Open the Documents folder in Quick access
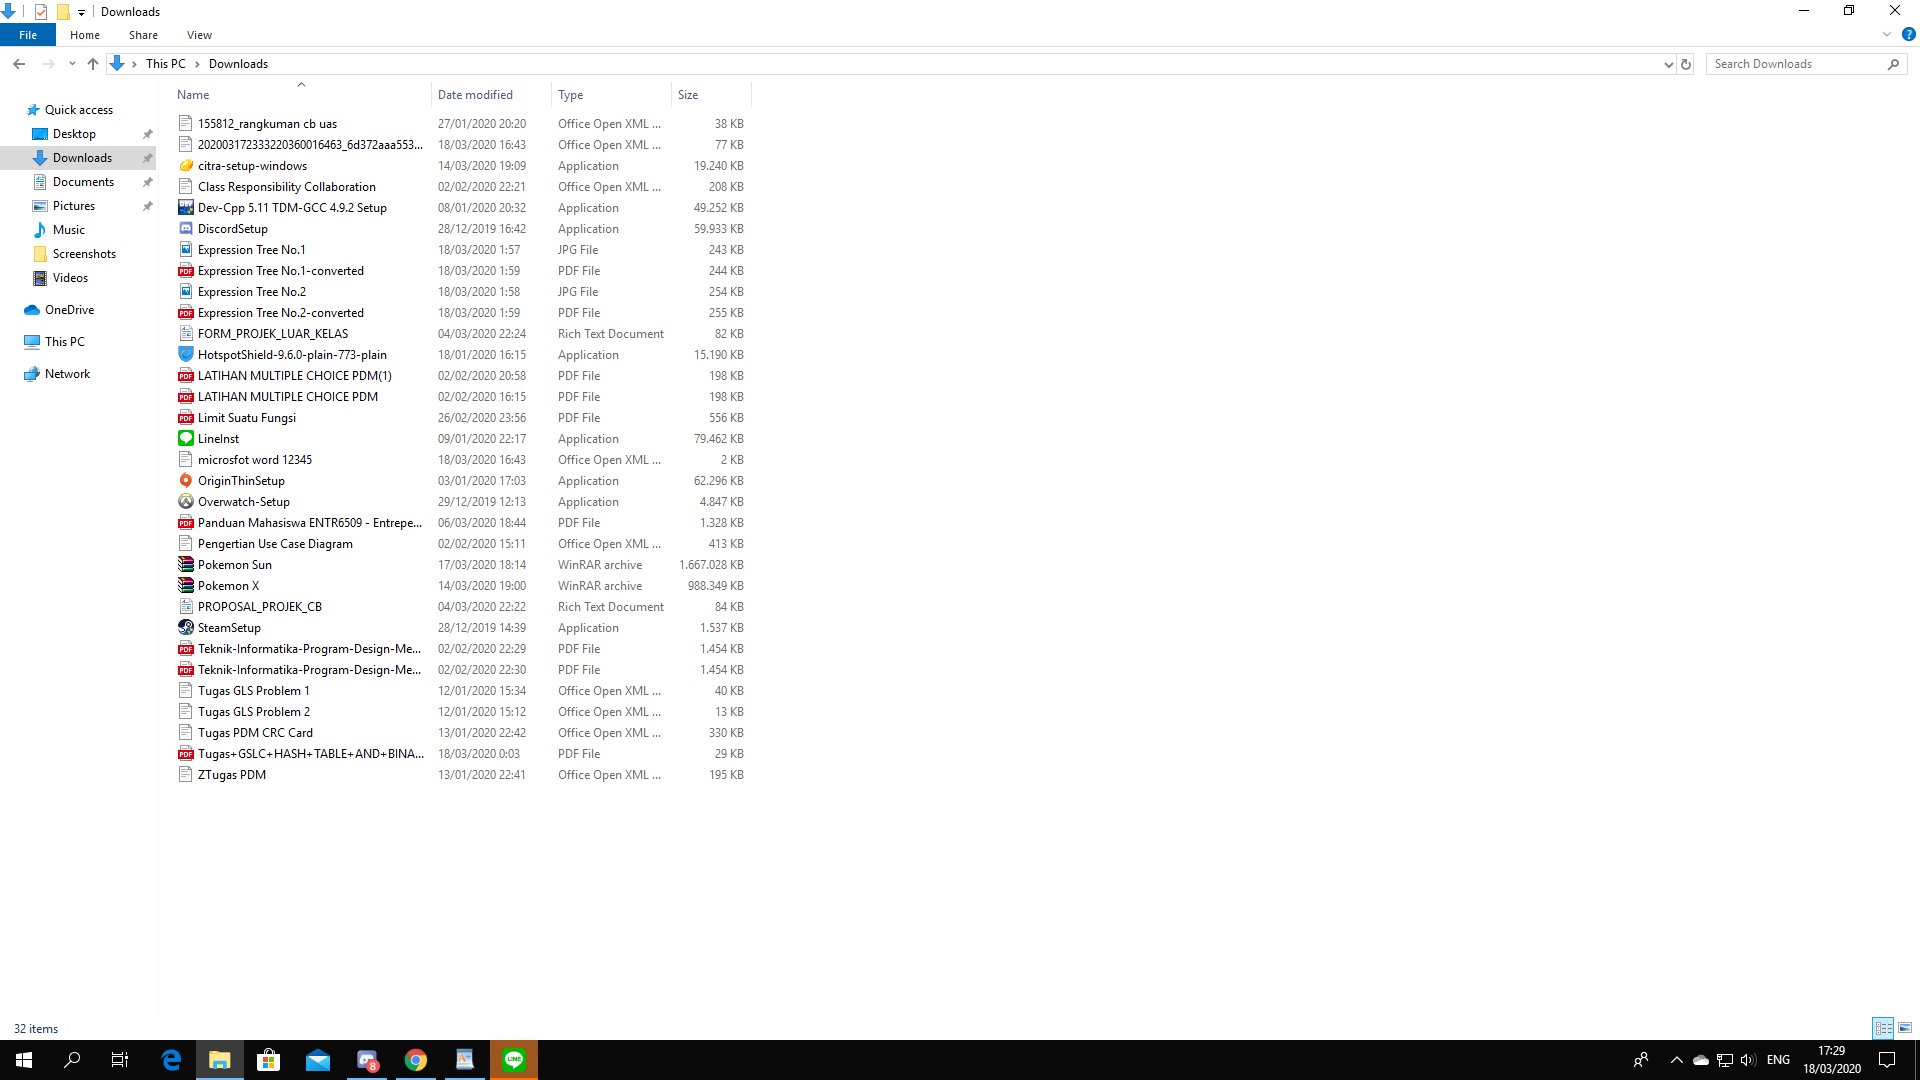 click(x=83, y=182)
